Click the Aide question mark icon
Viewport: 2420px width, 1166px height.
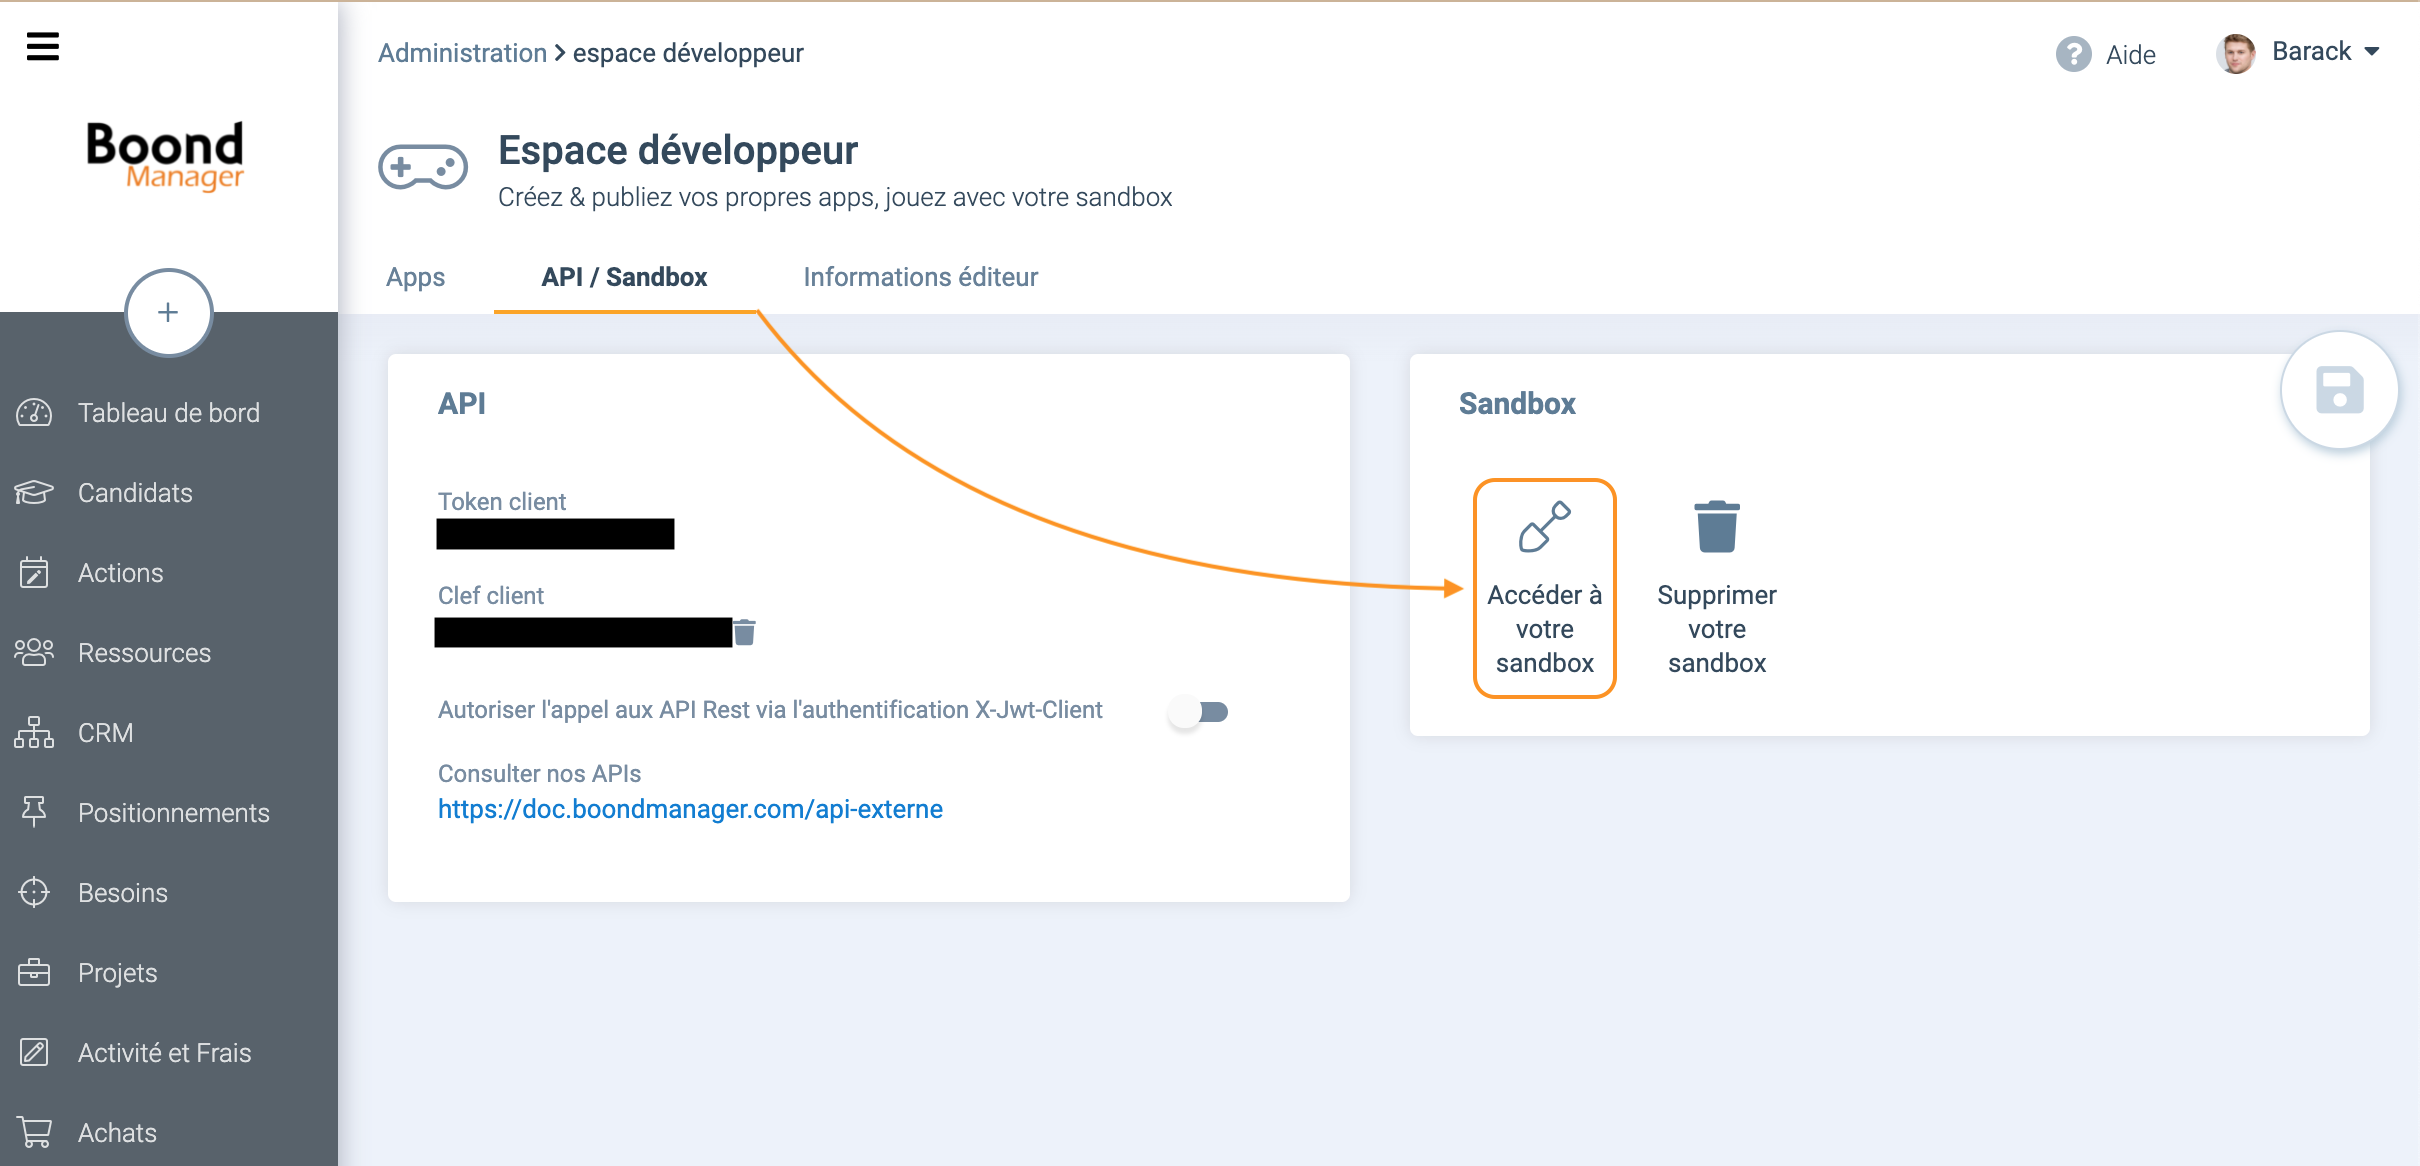[2073, 54]
